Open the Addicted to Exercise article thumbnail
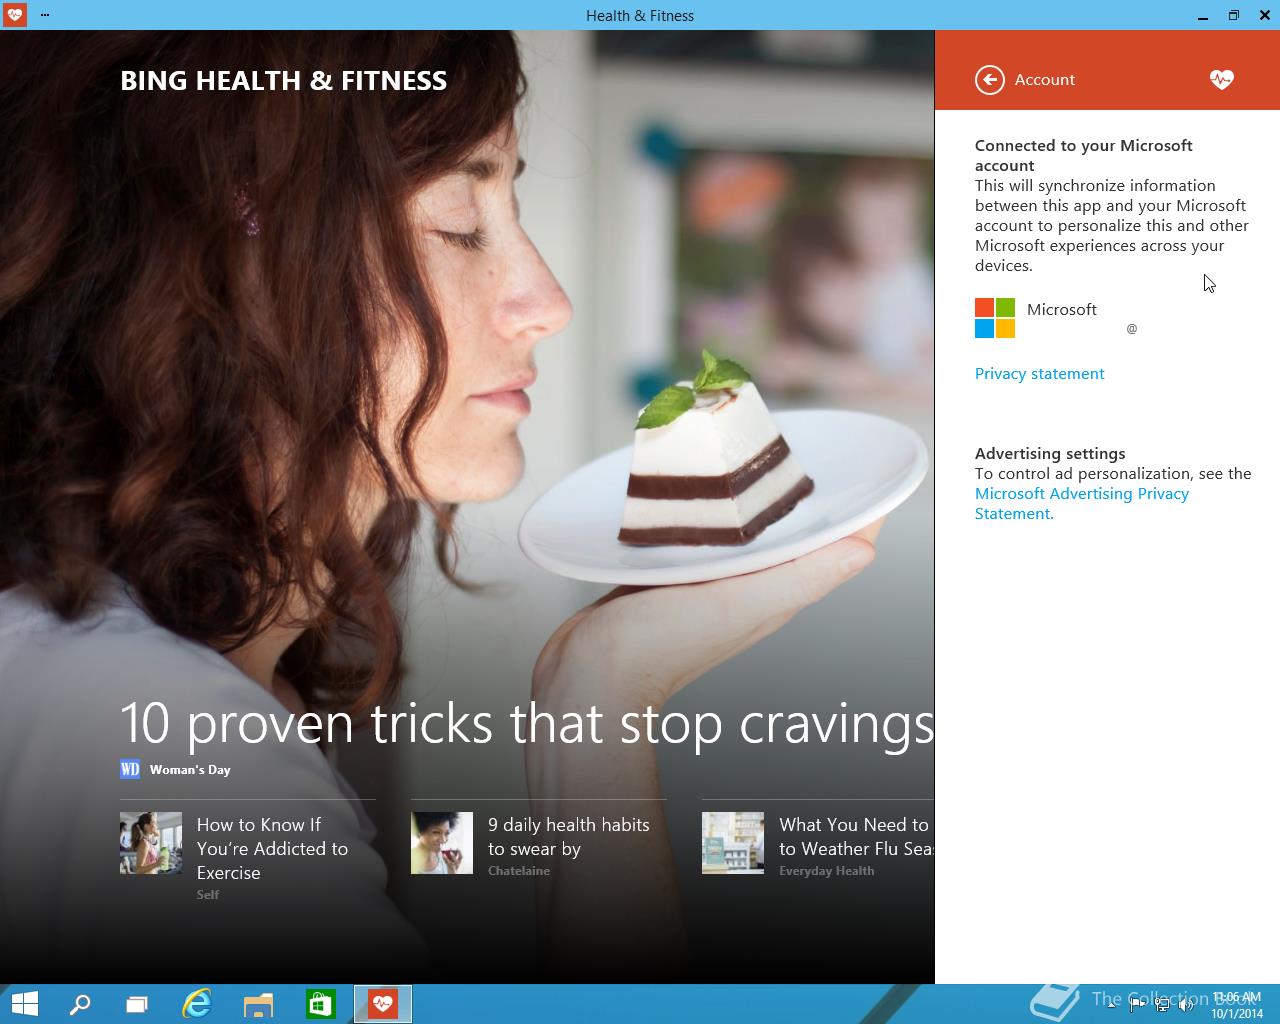The image size is (1280, 1024). [151, 843]
